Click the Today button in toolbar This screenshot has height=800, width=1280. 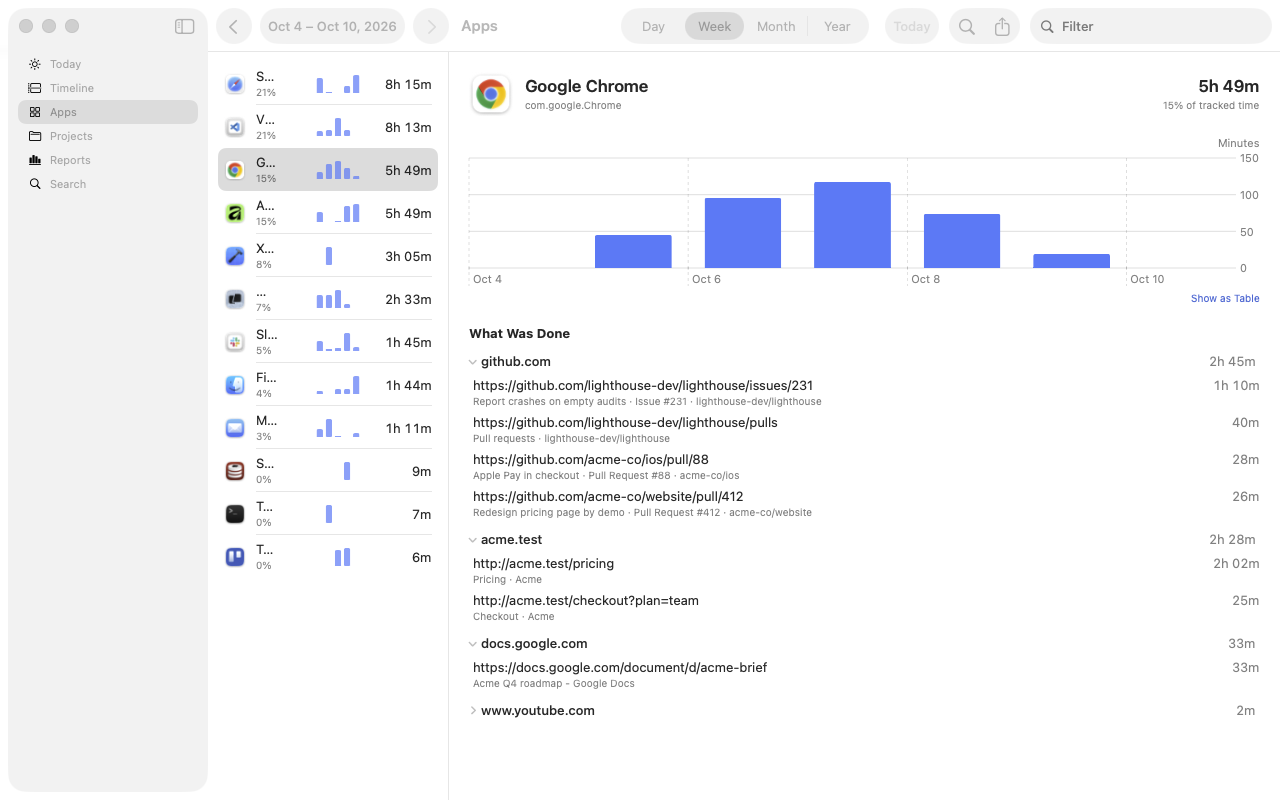tap(912, 26)
